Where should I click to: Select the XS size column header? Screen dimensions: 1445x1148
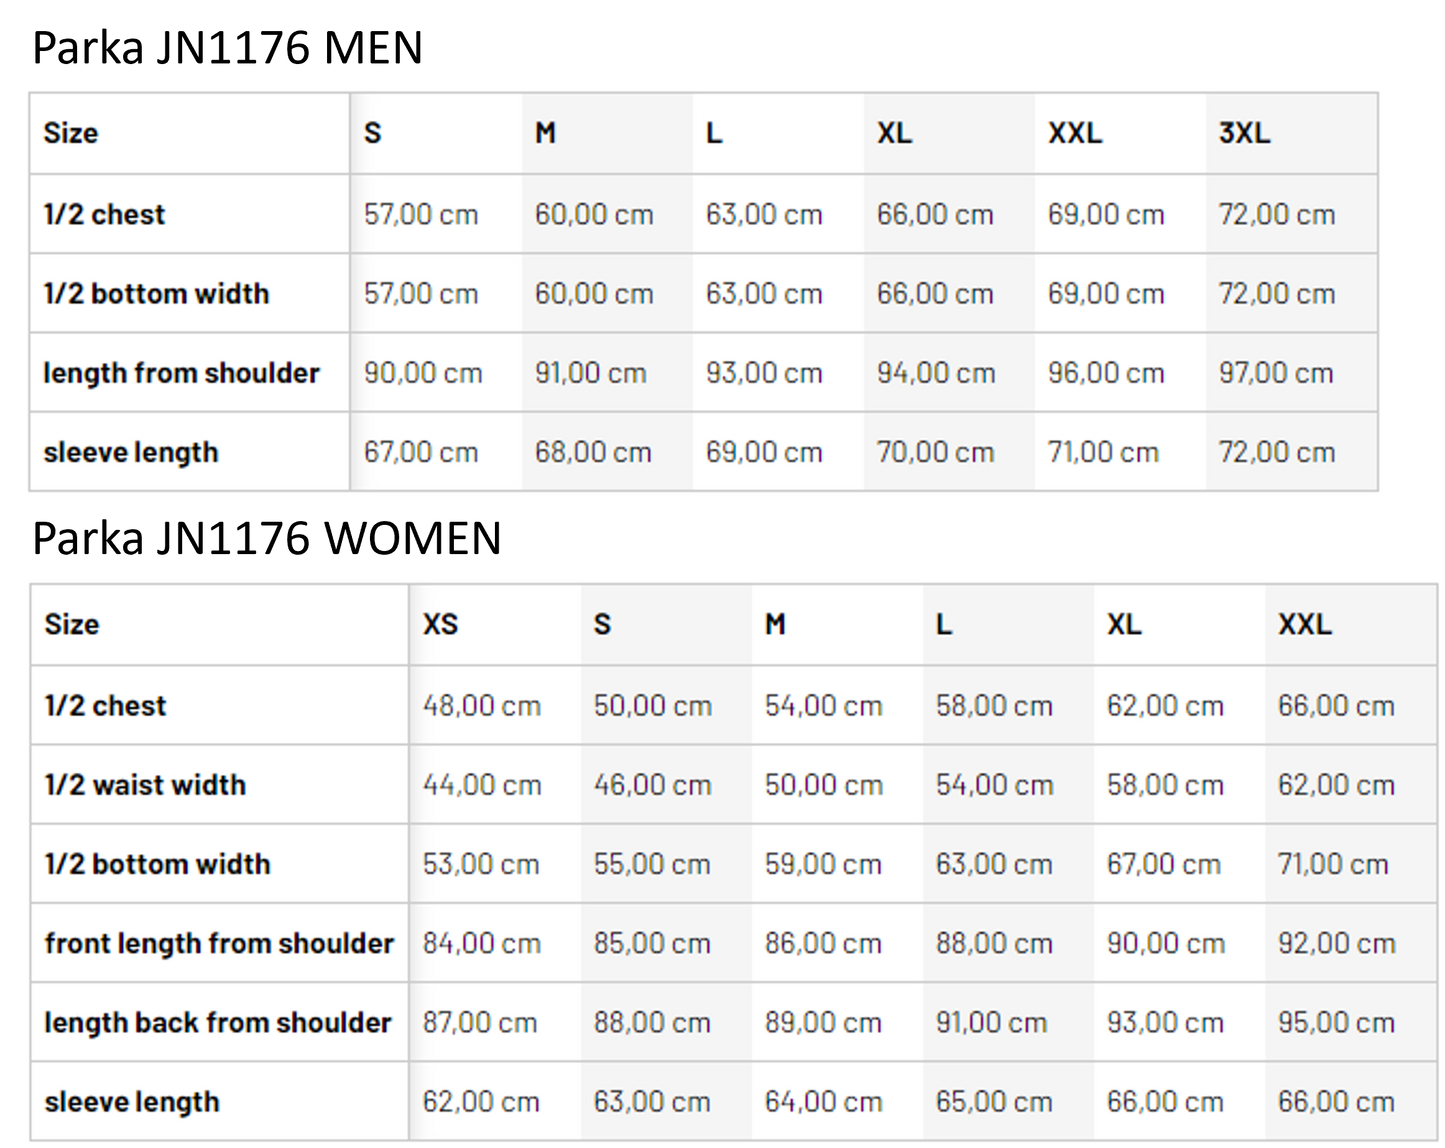click(x=440, y=624)
